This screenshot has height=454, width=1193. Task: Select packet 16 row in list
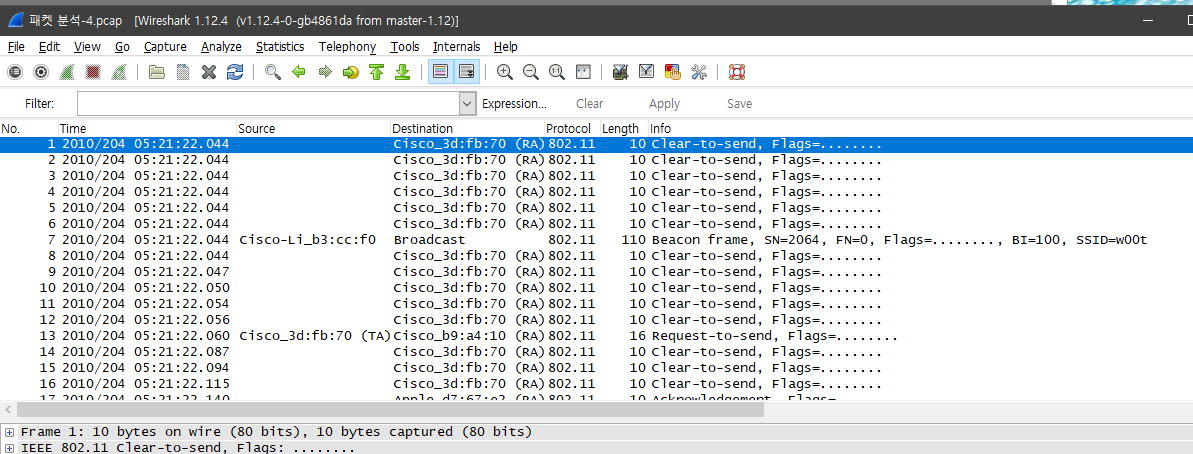tap(596, 383)
